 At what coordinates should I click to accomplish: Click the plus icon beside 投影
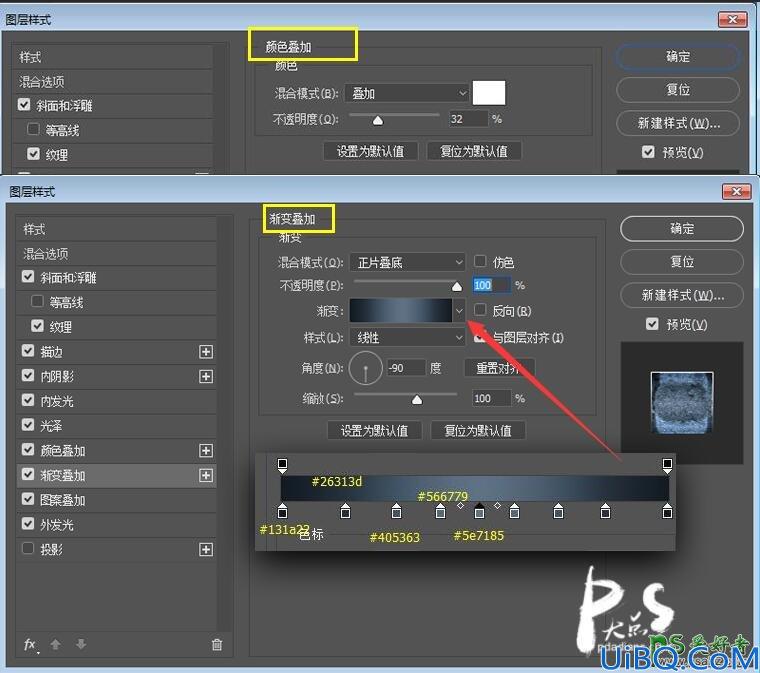pyautogui.click(x=206, y=549)
